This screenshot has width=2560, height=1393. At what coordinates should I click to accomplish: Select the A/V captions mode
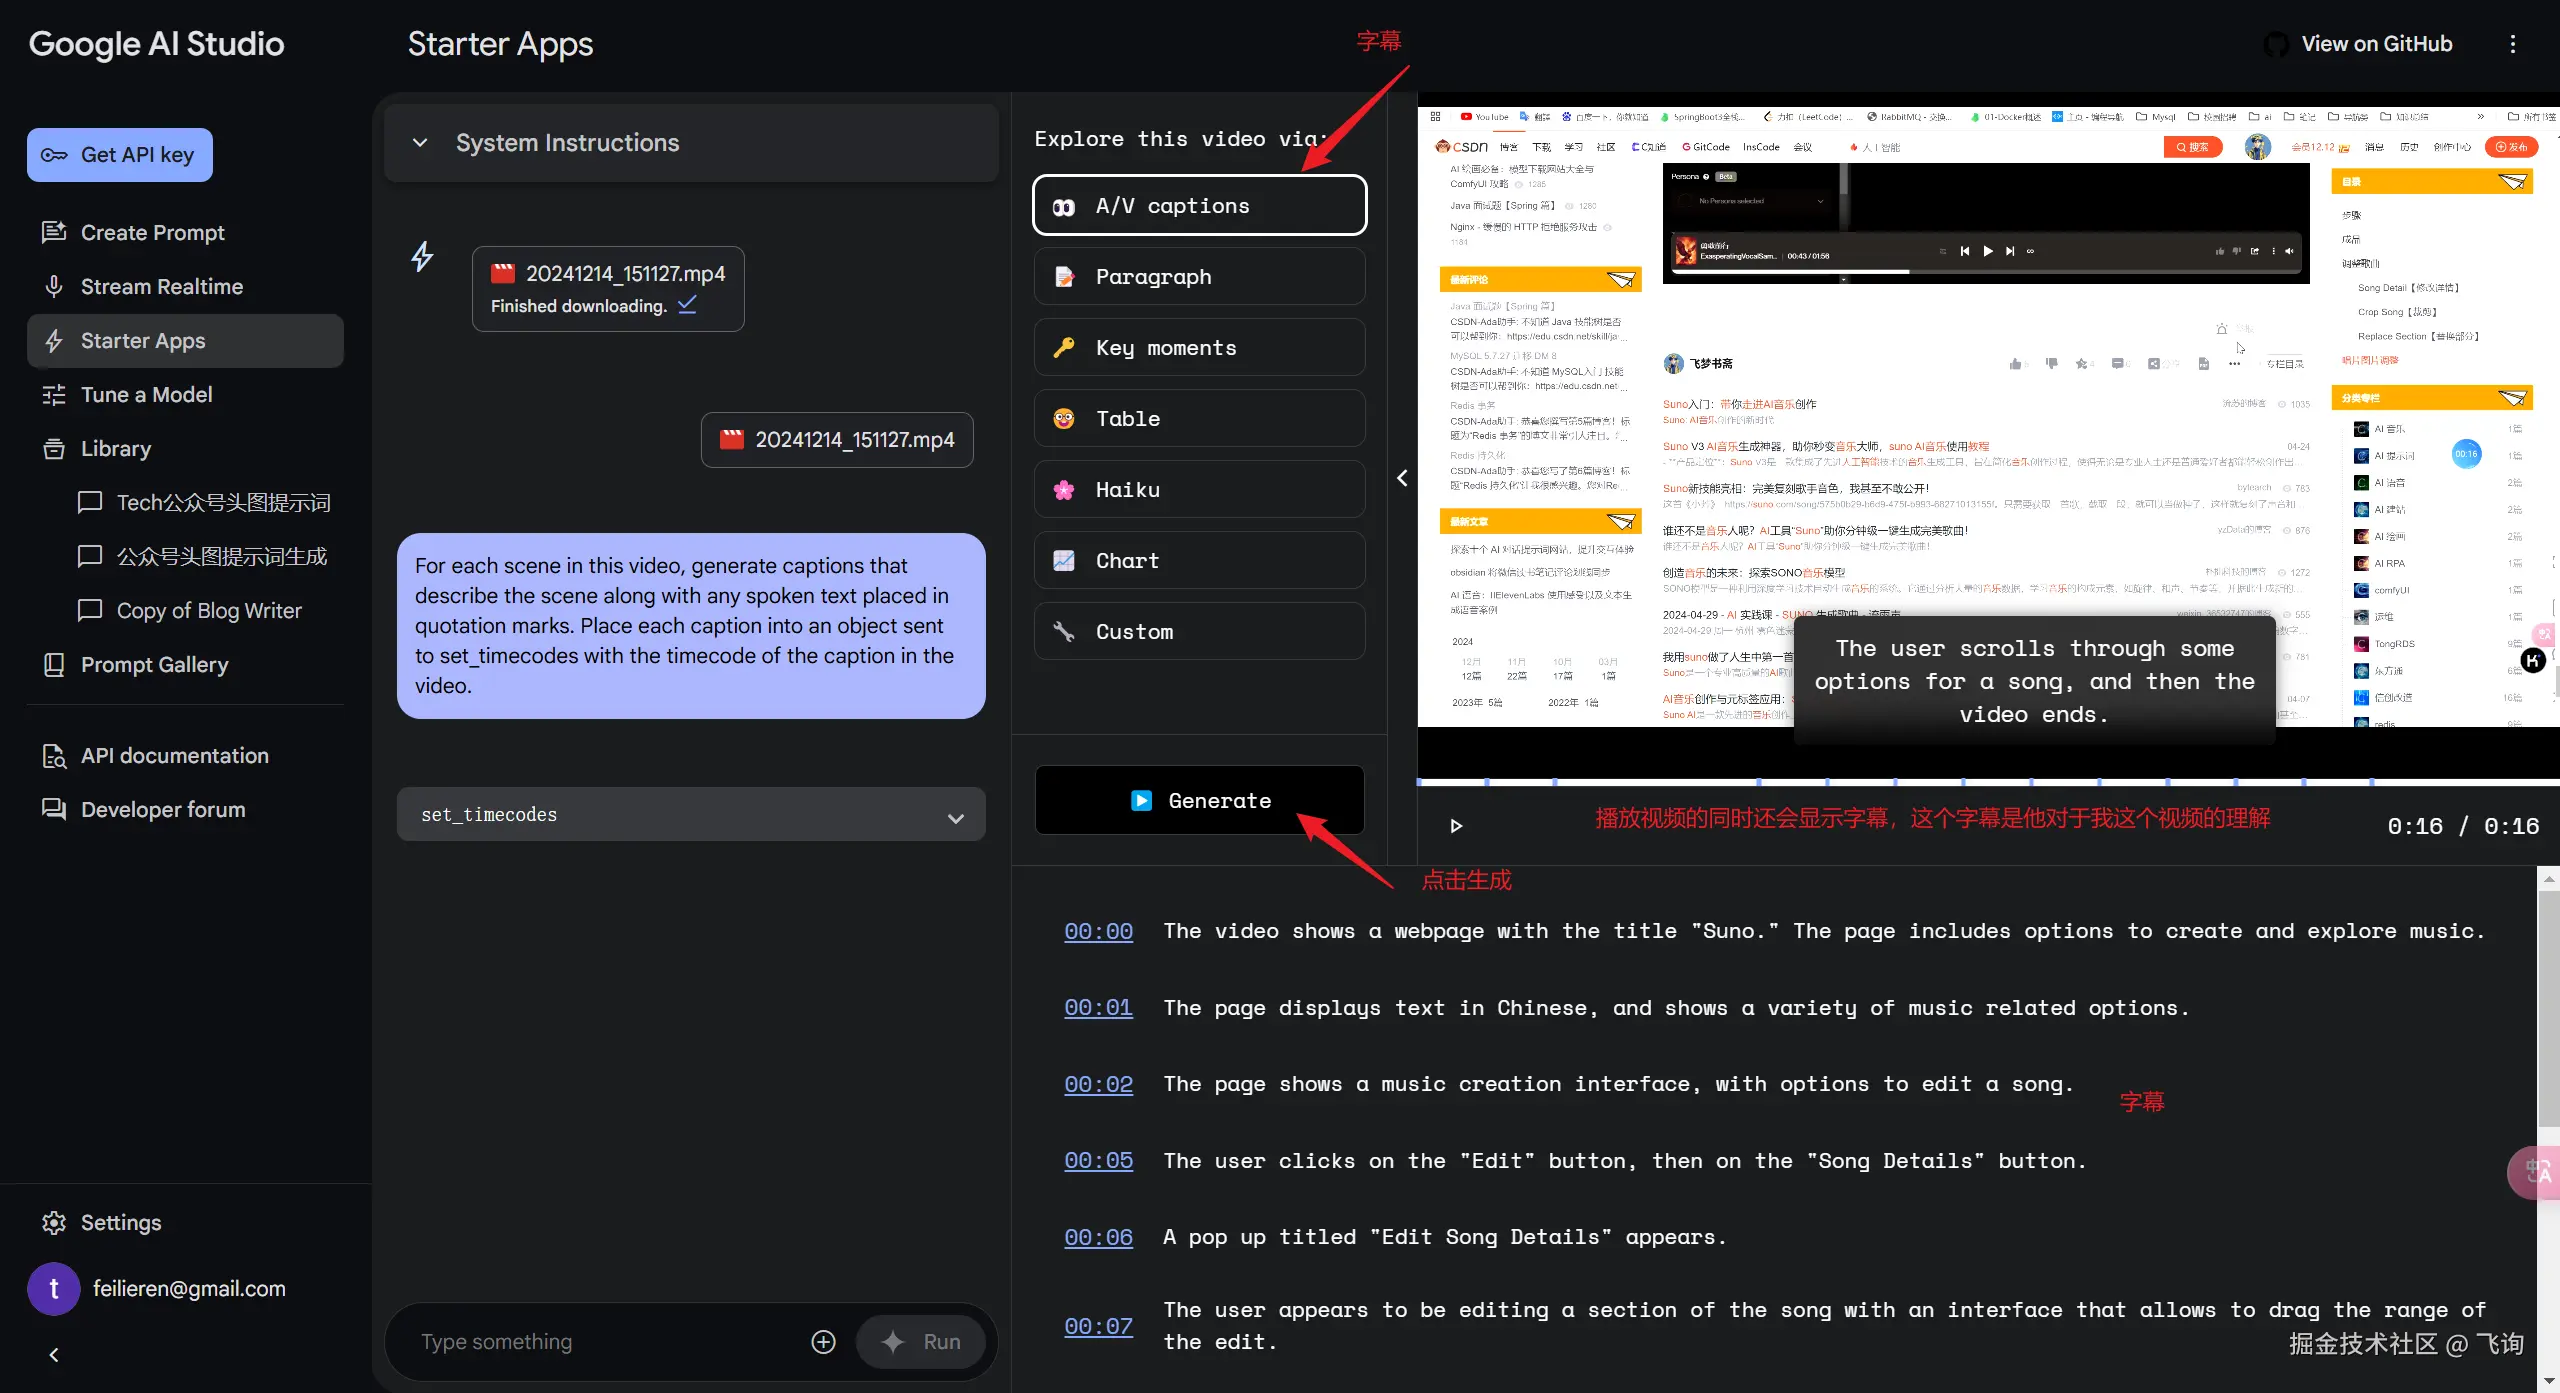pos(1199,206)
